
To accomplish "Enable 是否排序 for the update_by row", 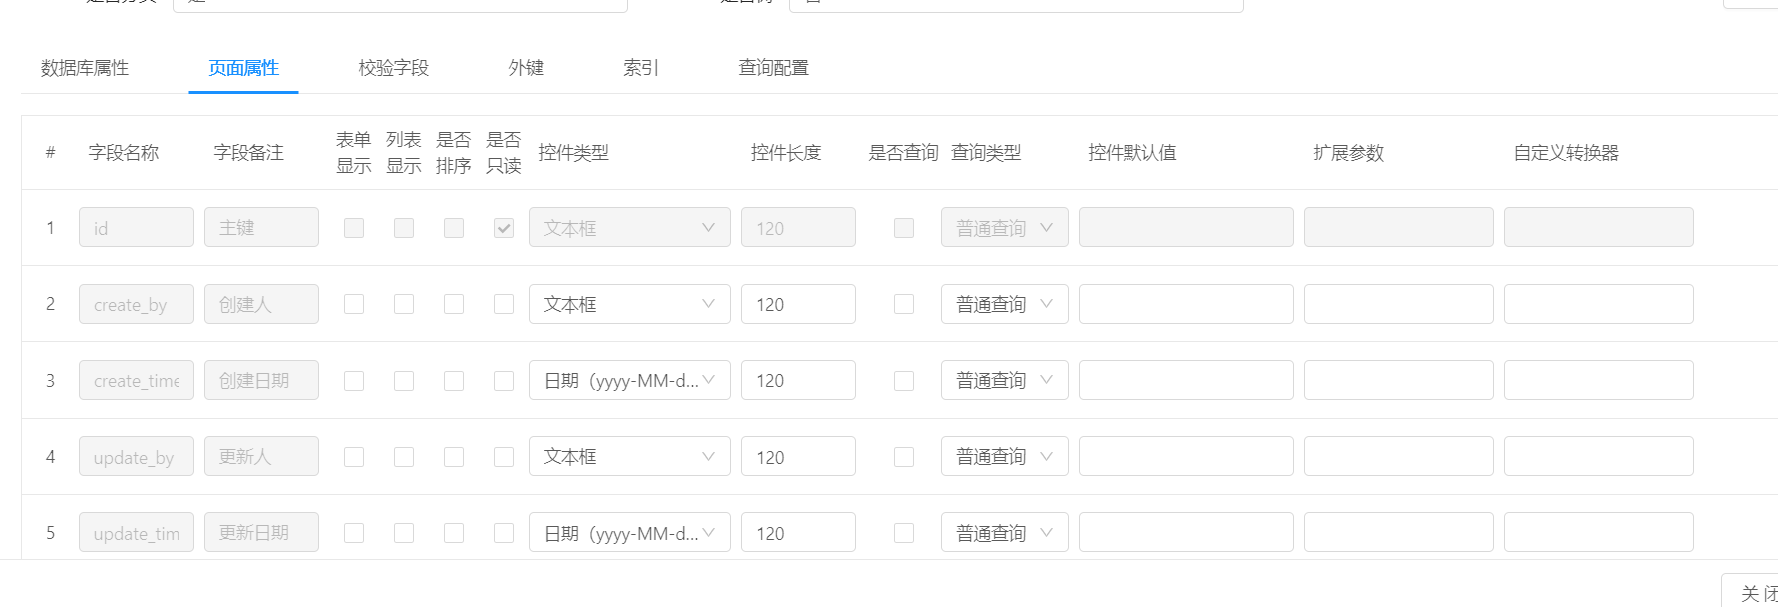I will [x=454, y=456].
